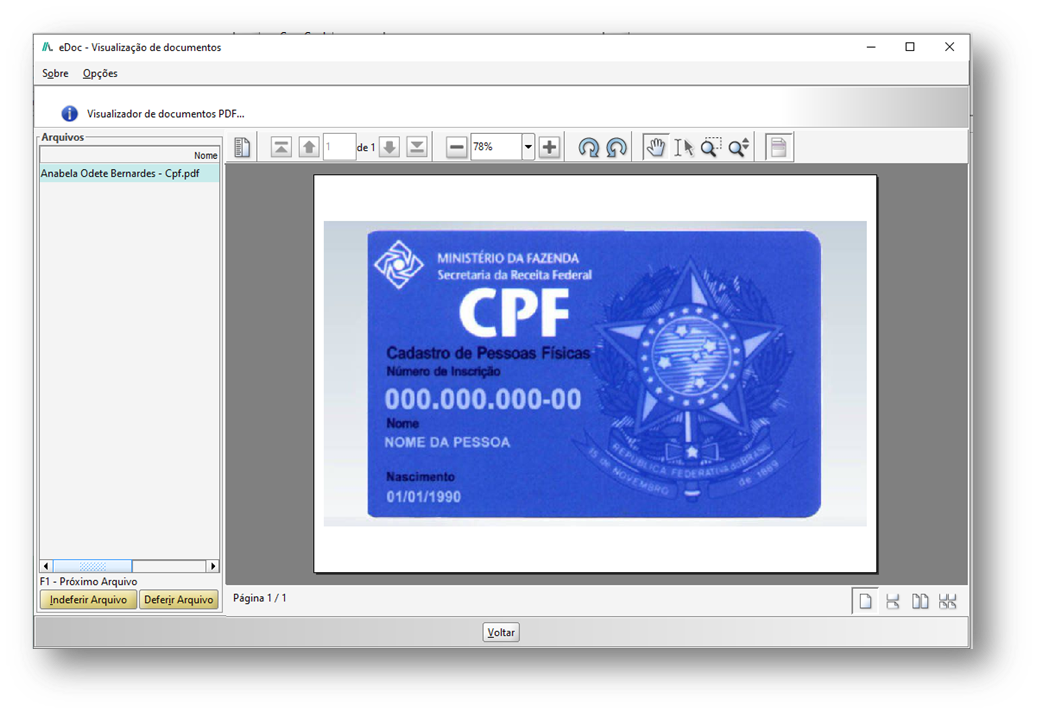Rotate the document counter-clockwise
The width and height of the screenshot is (1038, 714).
click(x=616, y=147)
